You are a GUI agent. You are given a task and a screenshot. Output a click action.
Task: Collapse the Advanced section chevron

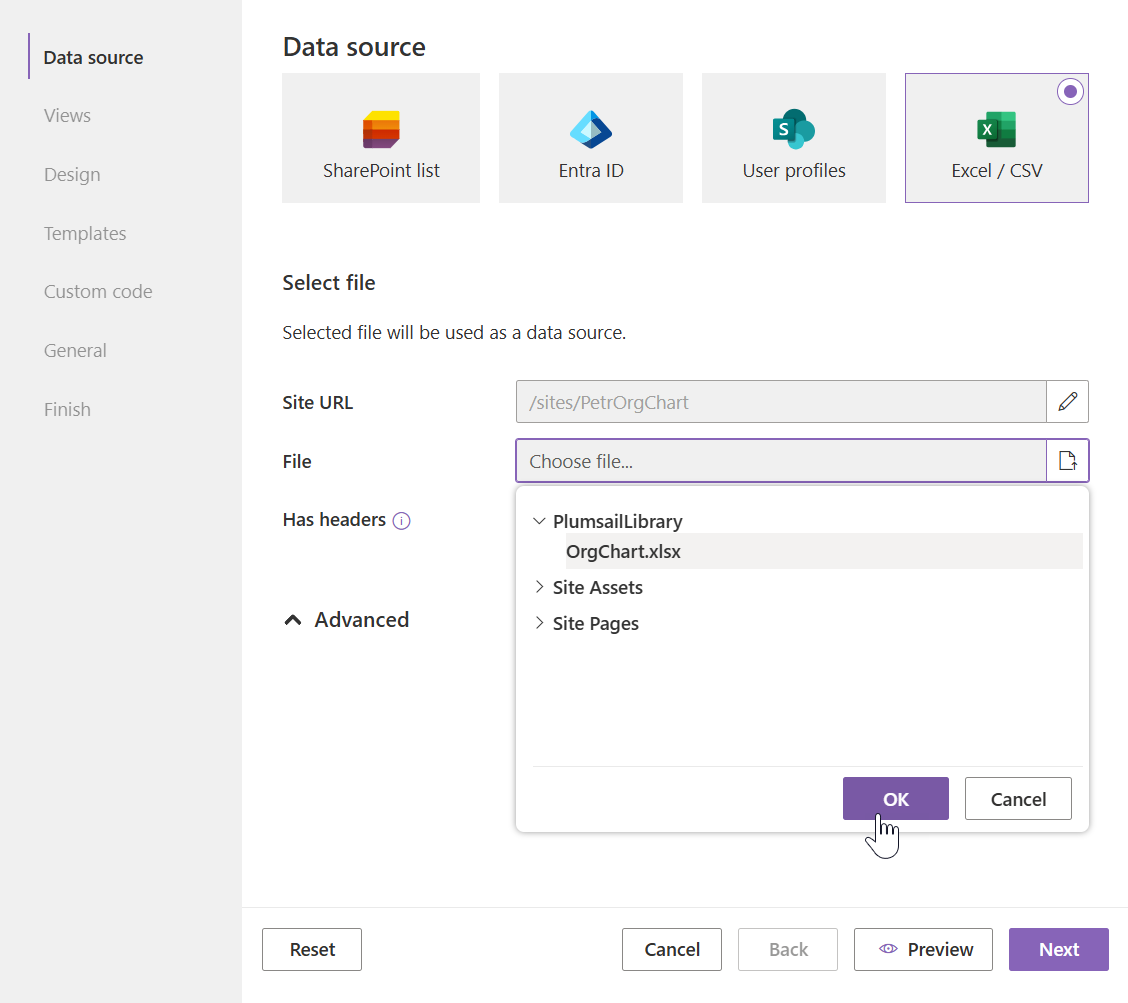coord(293,620)
